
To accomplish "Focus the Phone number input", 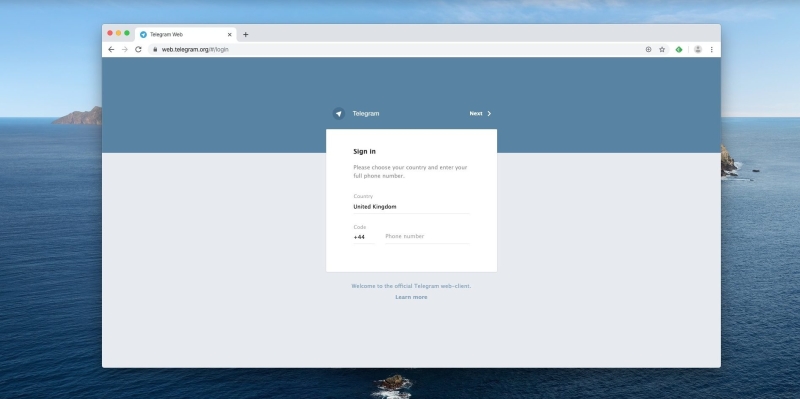I will tap(427, 237).
